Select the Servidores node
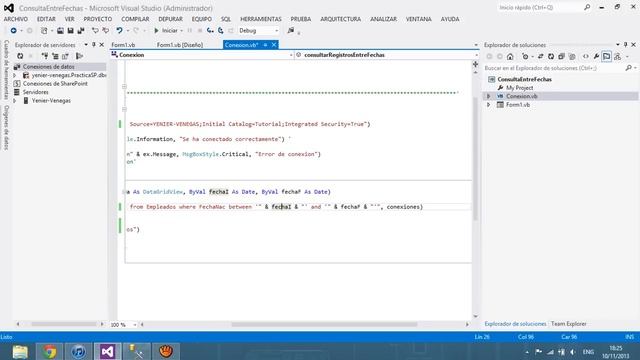This screenshot has height=360, width=640. pos(36,92)
